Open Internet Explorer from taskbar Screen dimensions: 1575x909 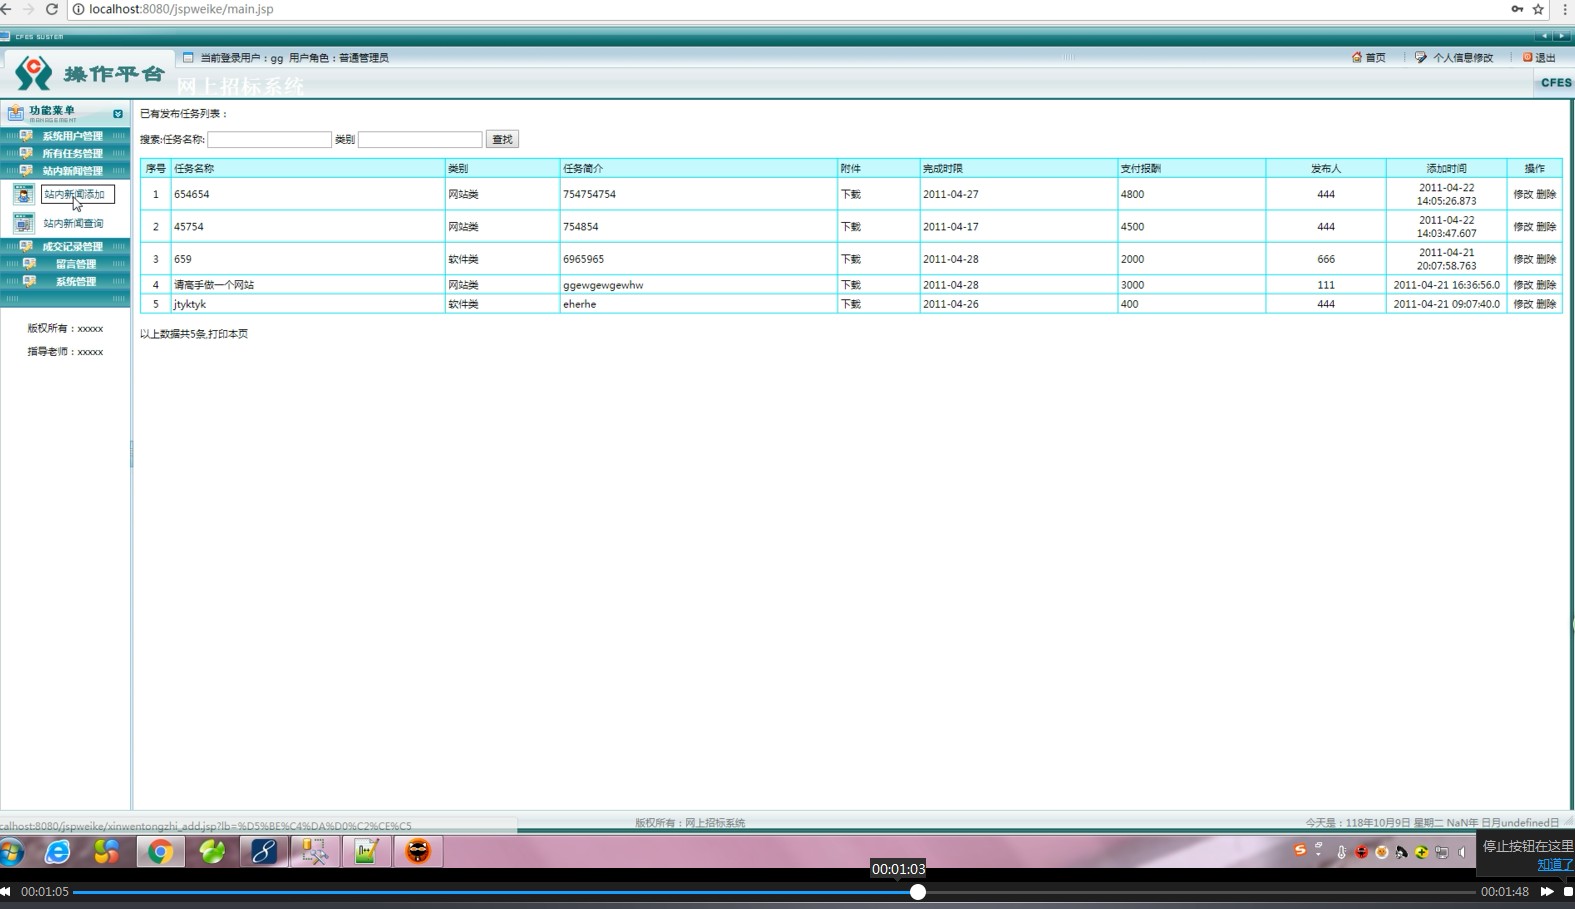click(x=58, y=852)
